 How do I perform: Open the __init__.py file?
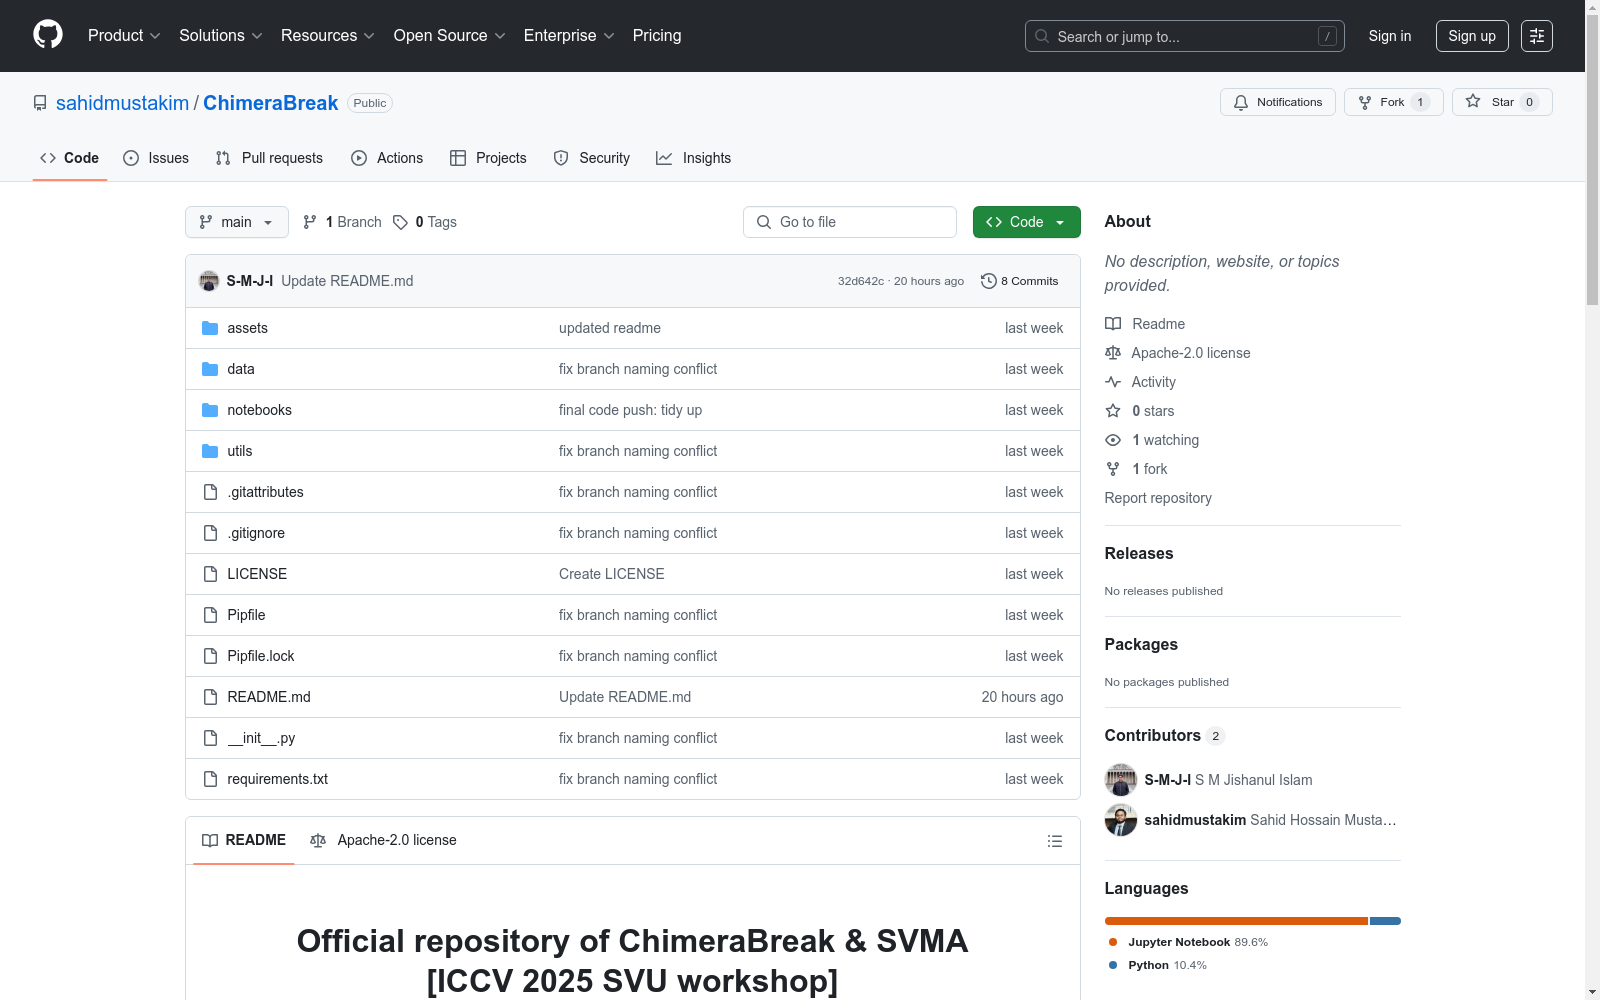[261, 738]
